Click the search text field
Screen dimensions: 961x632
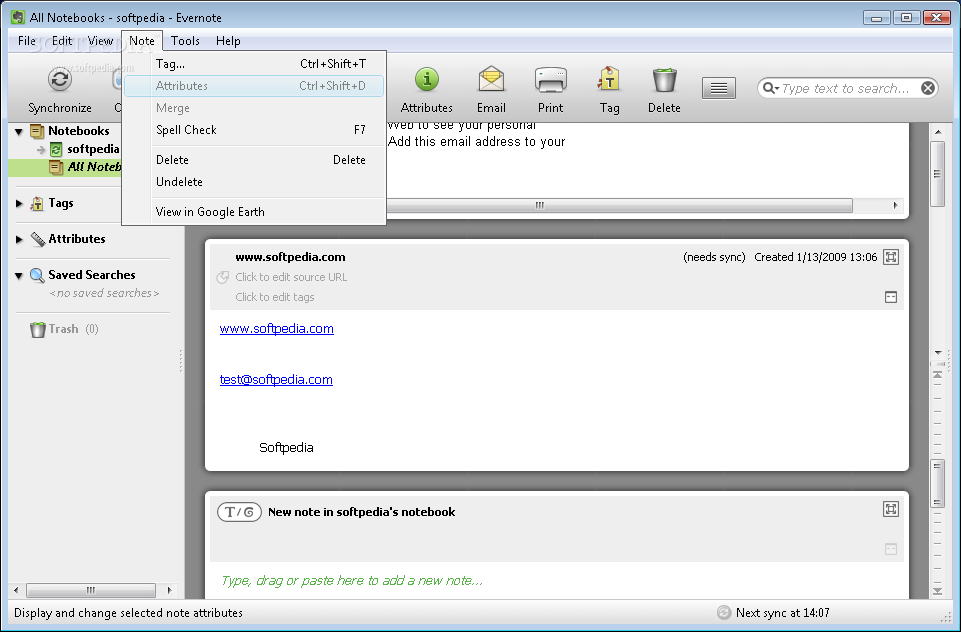click(x=846, y=88)
